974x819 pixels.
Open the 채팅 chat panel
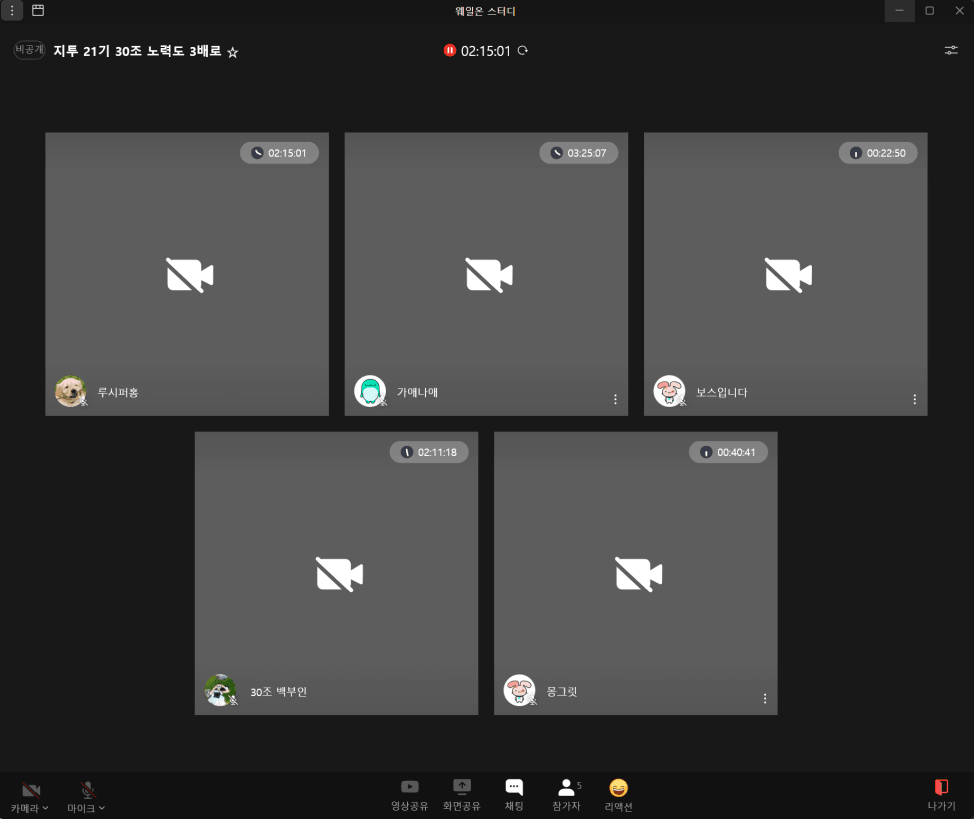tap(514, 795)
